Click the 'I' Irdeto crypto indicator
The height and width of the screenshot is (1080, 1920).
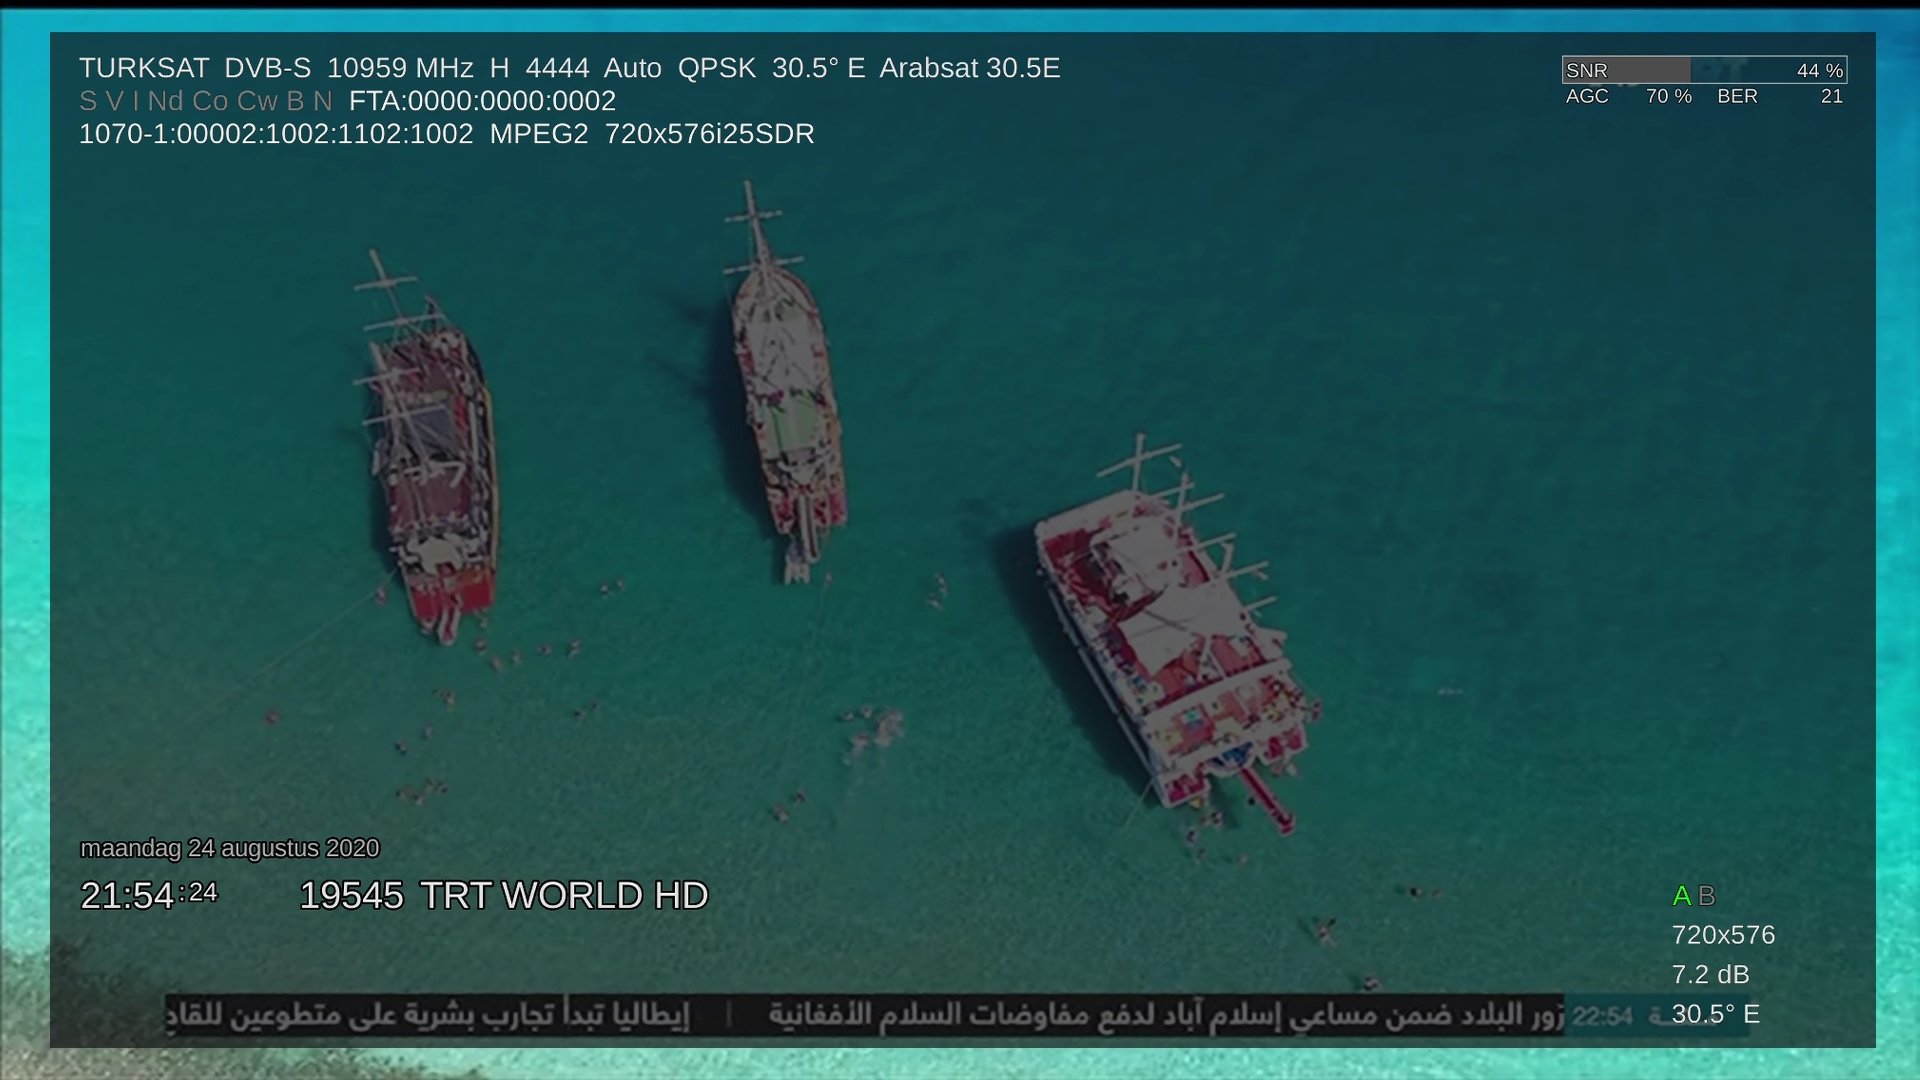136,101
